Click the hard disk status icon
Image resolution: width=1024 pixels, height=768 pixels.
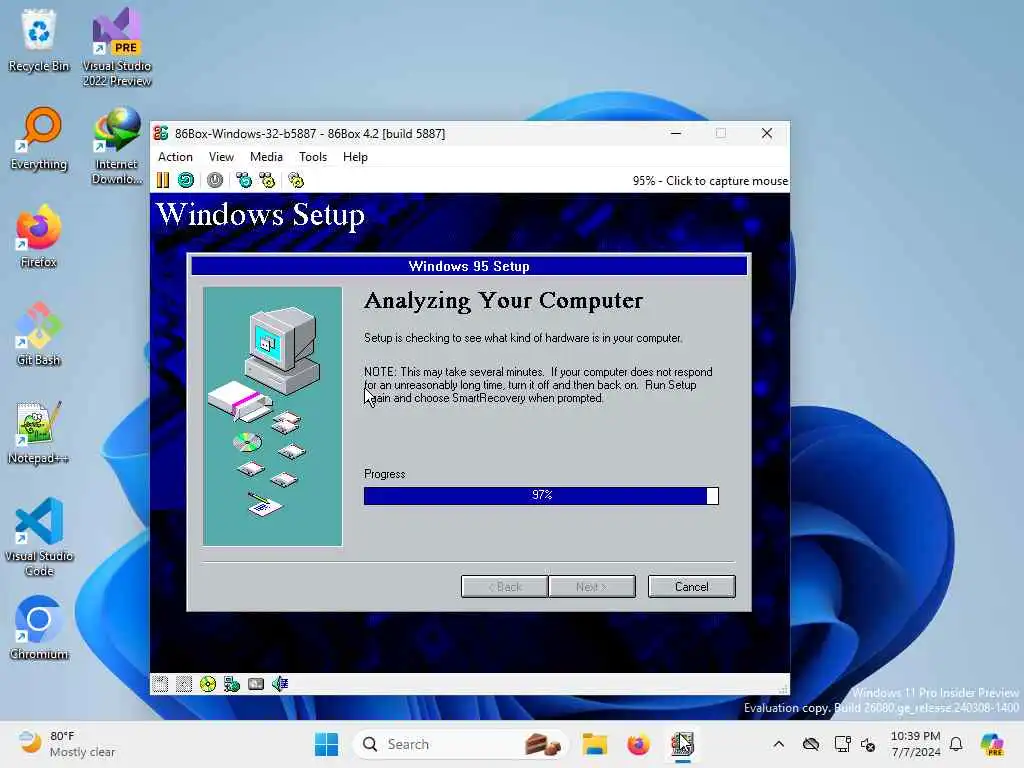[256, 684]
